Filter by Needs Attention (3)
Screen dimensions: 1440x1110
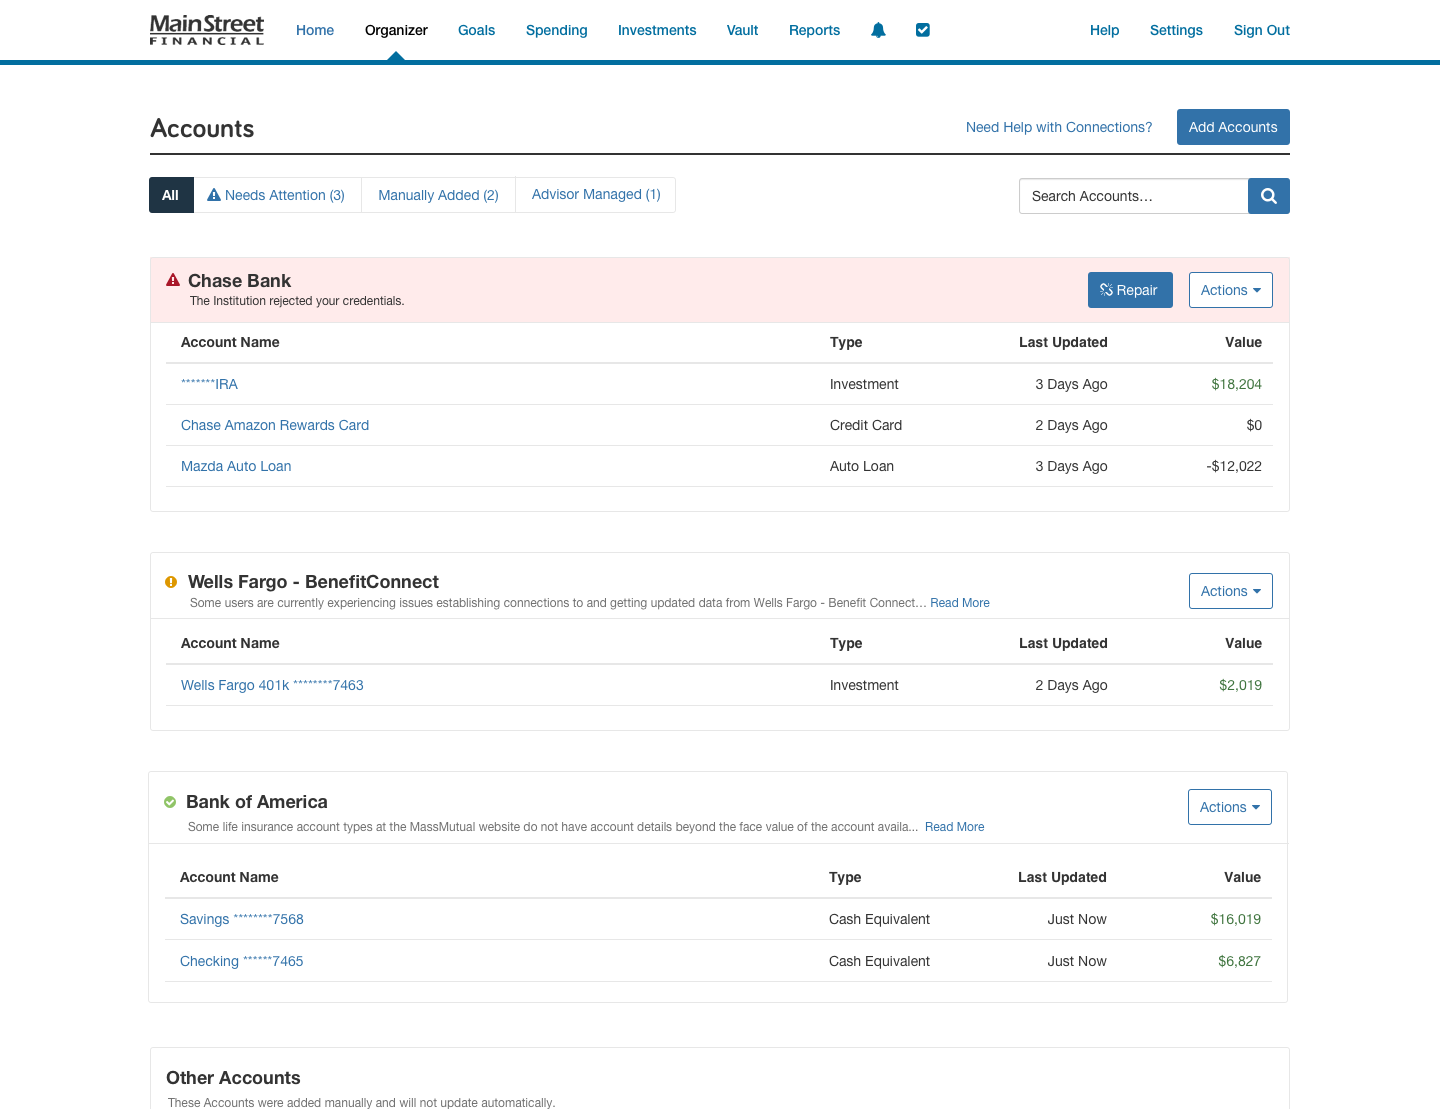(x=277, y=195)
